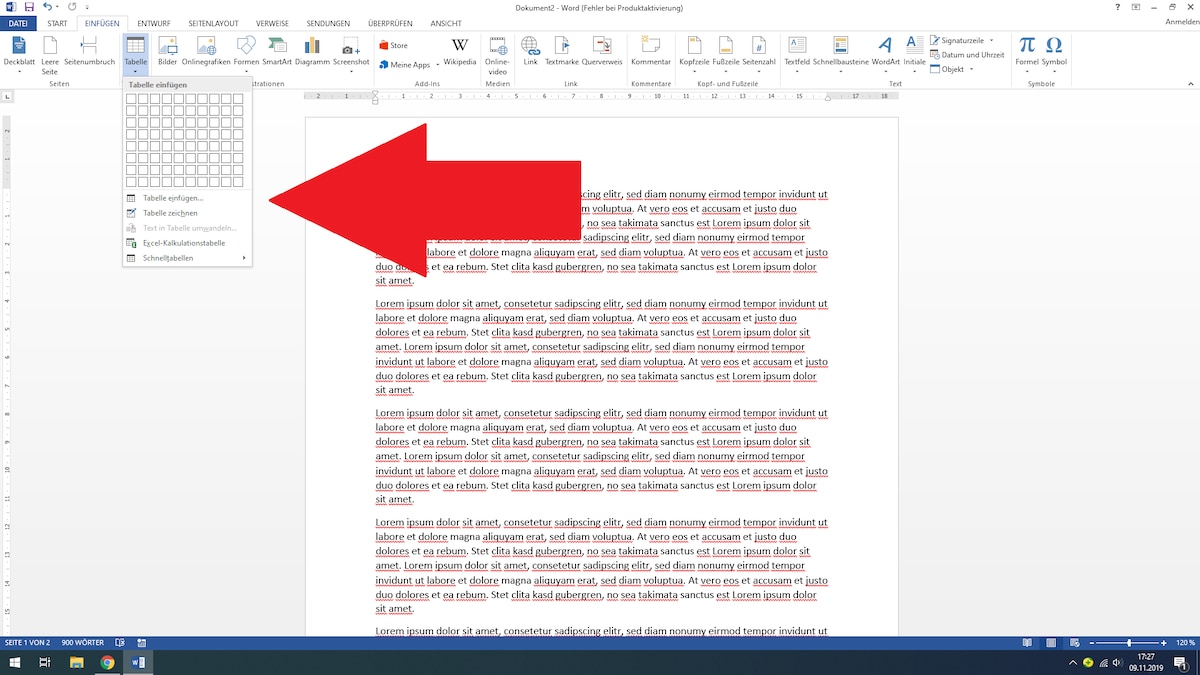Expand the Schnelltabellen submenu
This screenshot has width=1200, height=675.
186,258
